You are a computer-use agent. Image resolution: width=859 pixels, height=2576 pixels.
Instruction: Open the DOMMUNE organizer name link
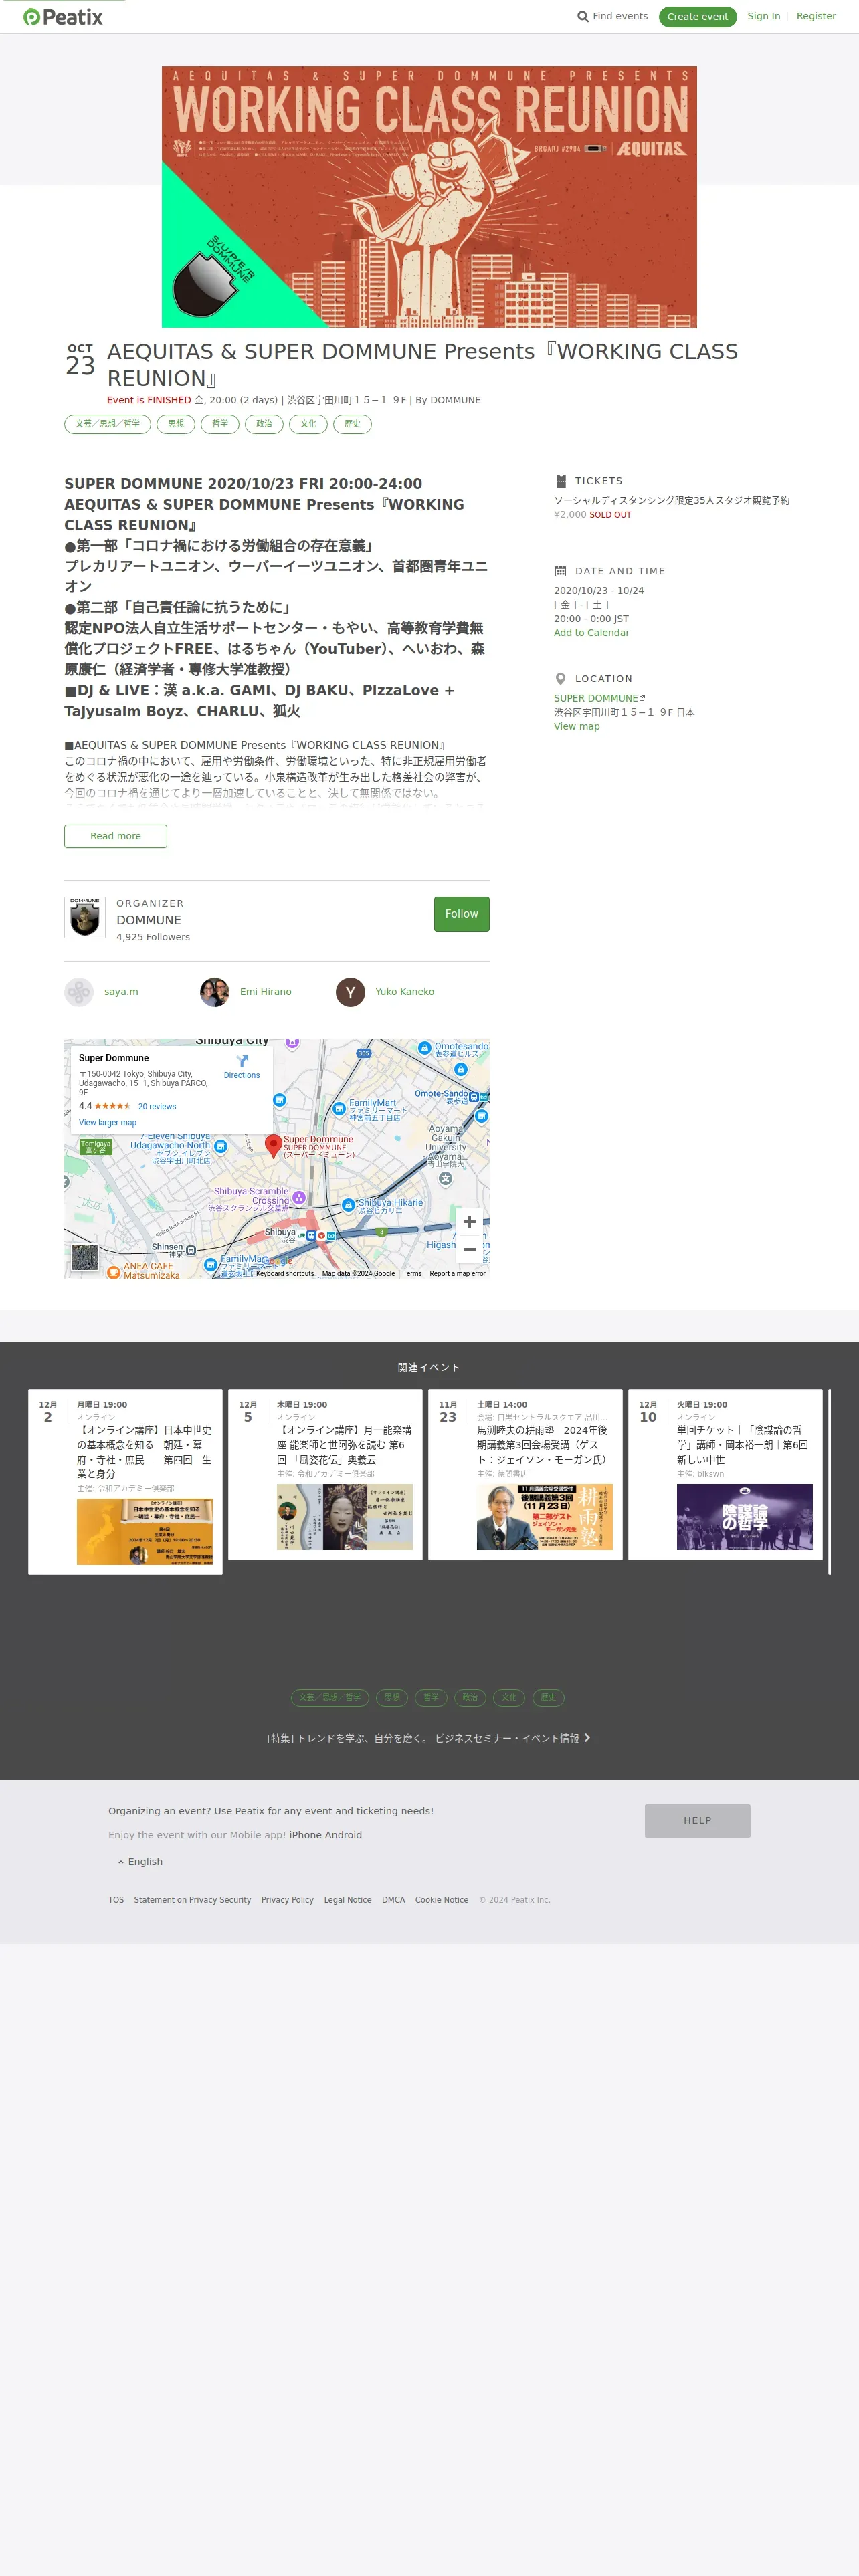point(149,920)
